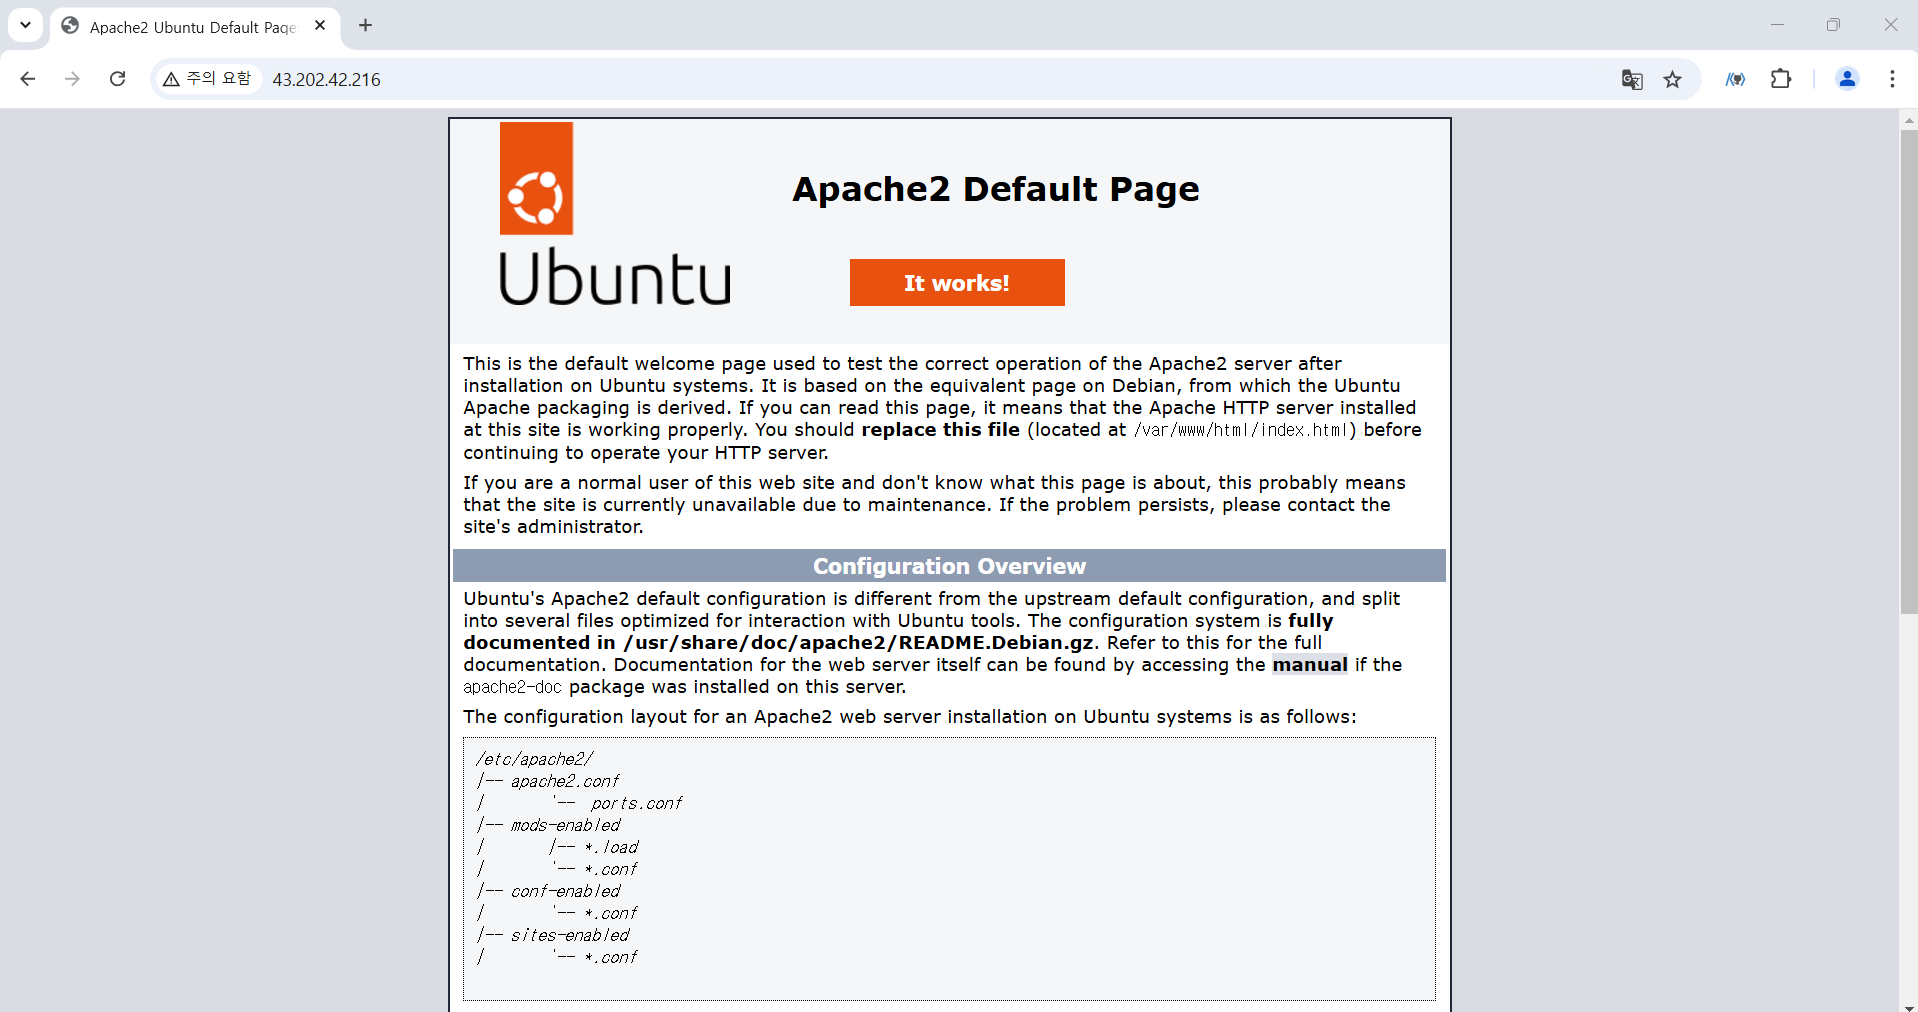This screenshot has height=1012, width=1918.
Task: Open the Extensions puzzle icon
Action: 1781,79
